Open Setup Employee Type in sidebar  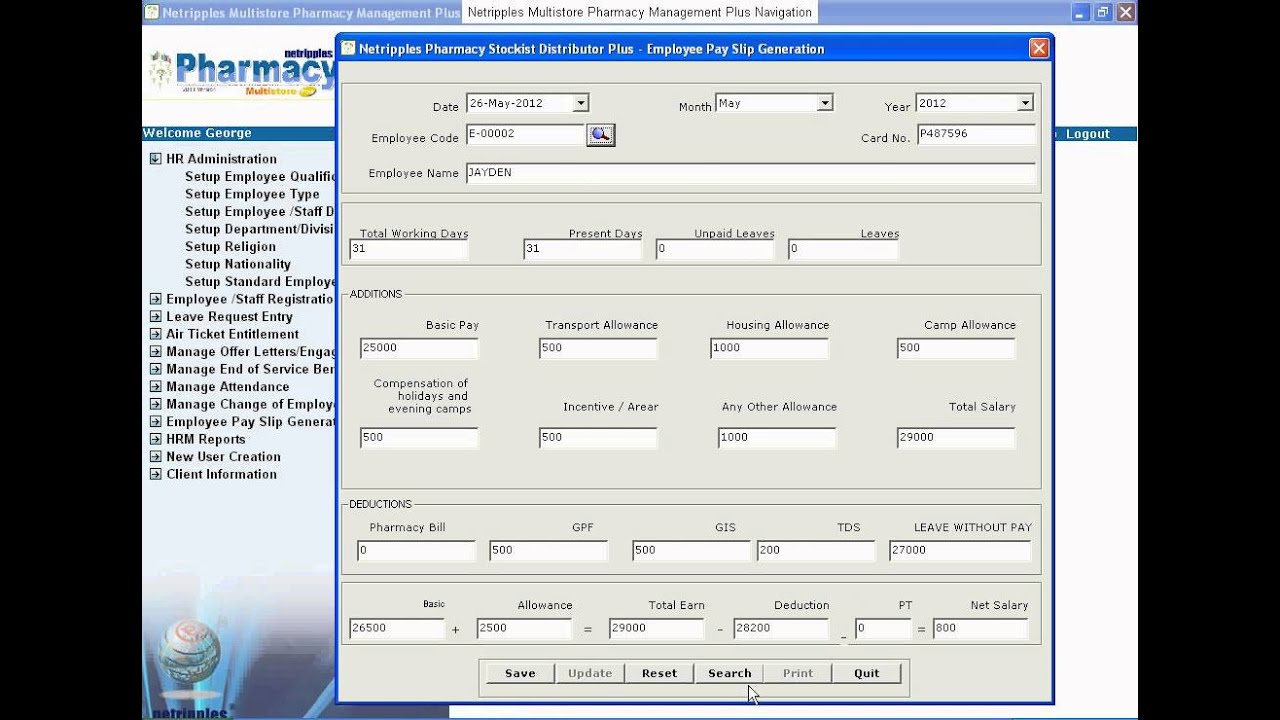(x=252, y=194)
